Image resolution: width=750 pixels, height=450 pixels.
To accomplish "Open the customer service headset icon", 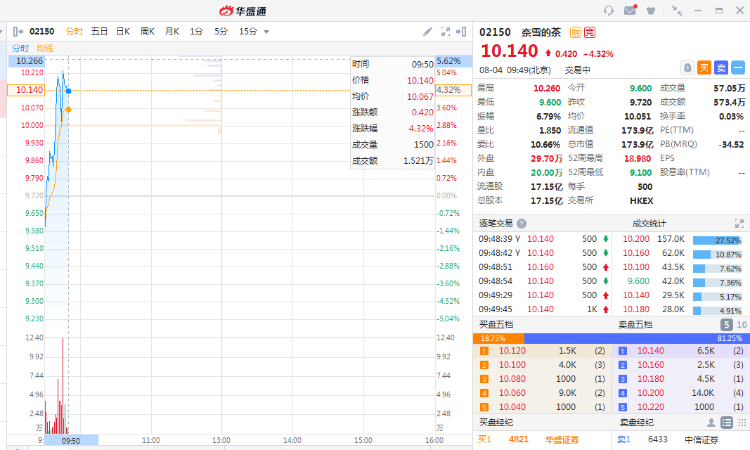I will point(609,10).
